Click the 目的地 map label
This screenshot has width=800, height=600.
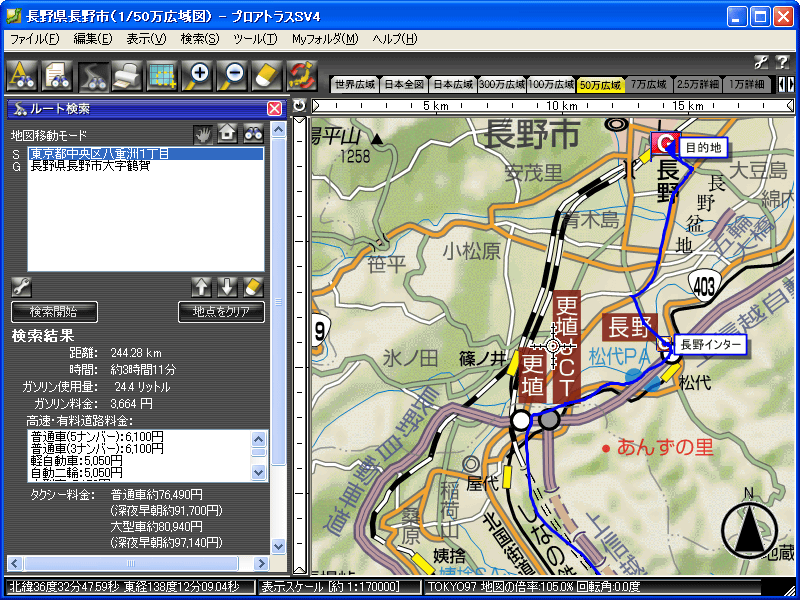coord(703,148)
